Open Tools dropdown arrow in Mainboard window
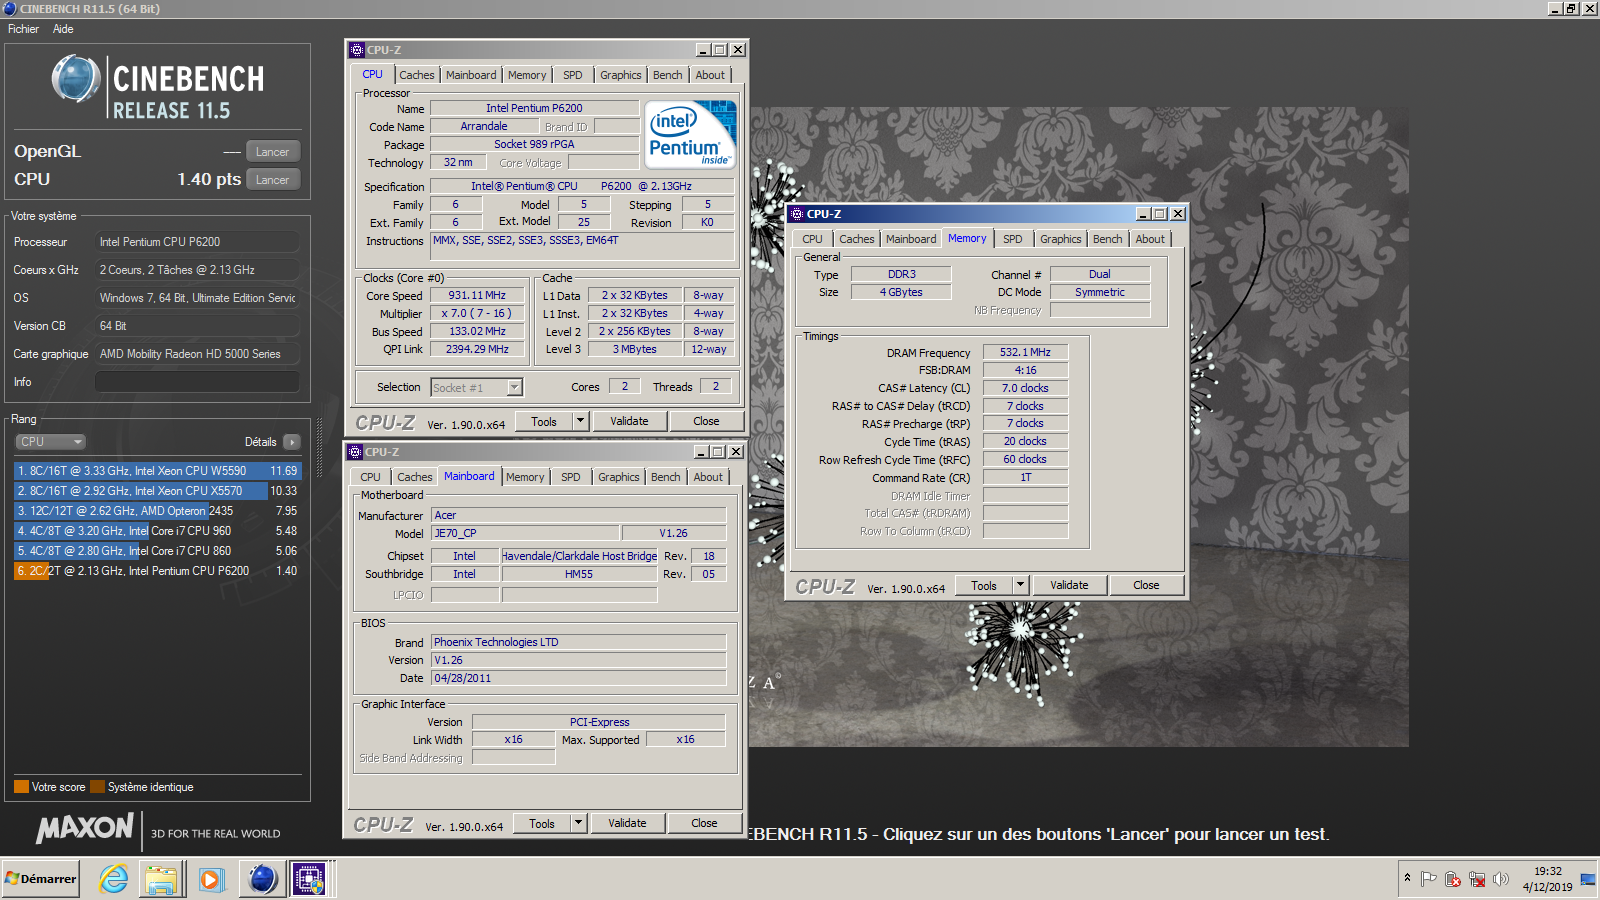 (x=578, y=823)
